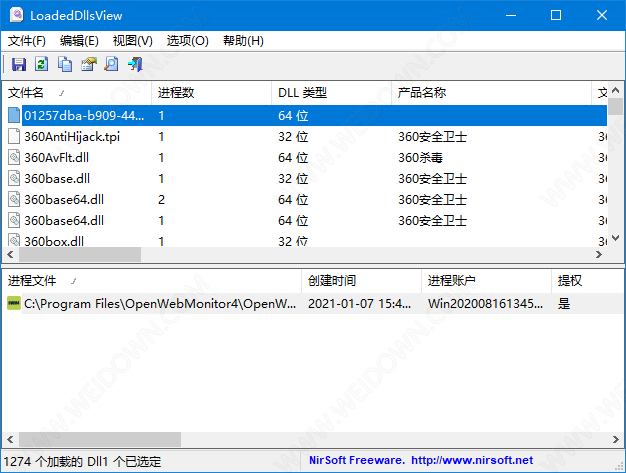Click the lower pane horizontal scrollbar thumb
The width and height of the screenshot is (626, 473).
pos(100,439)
